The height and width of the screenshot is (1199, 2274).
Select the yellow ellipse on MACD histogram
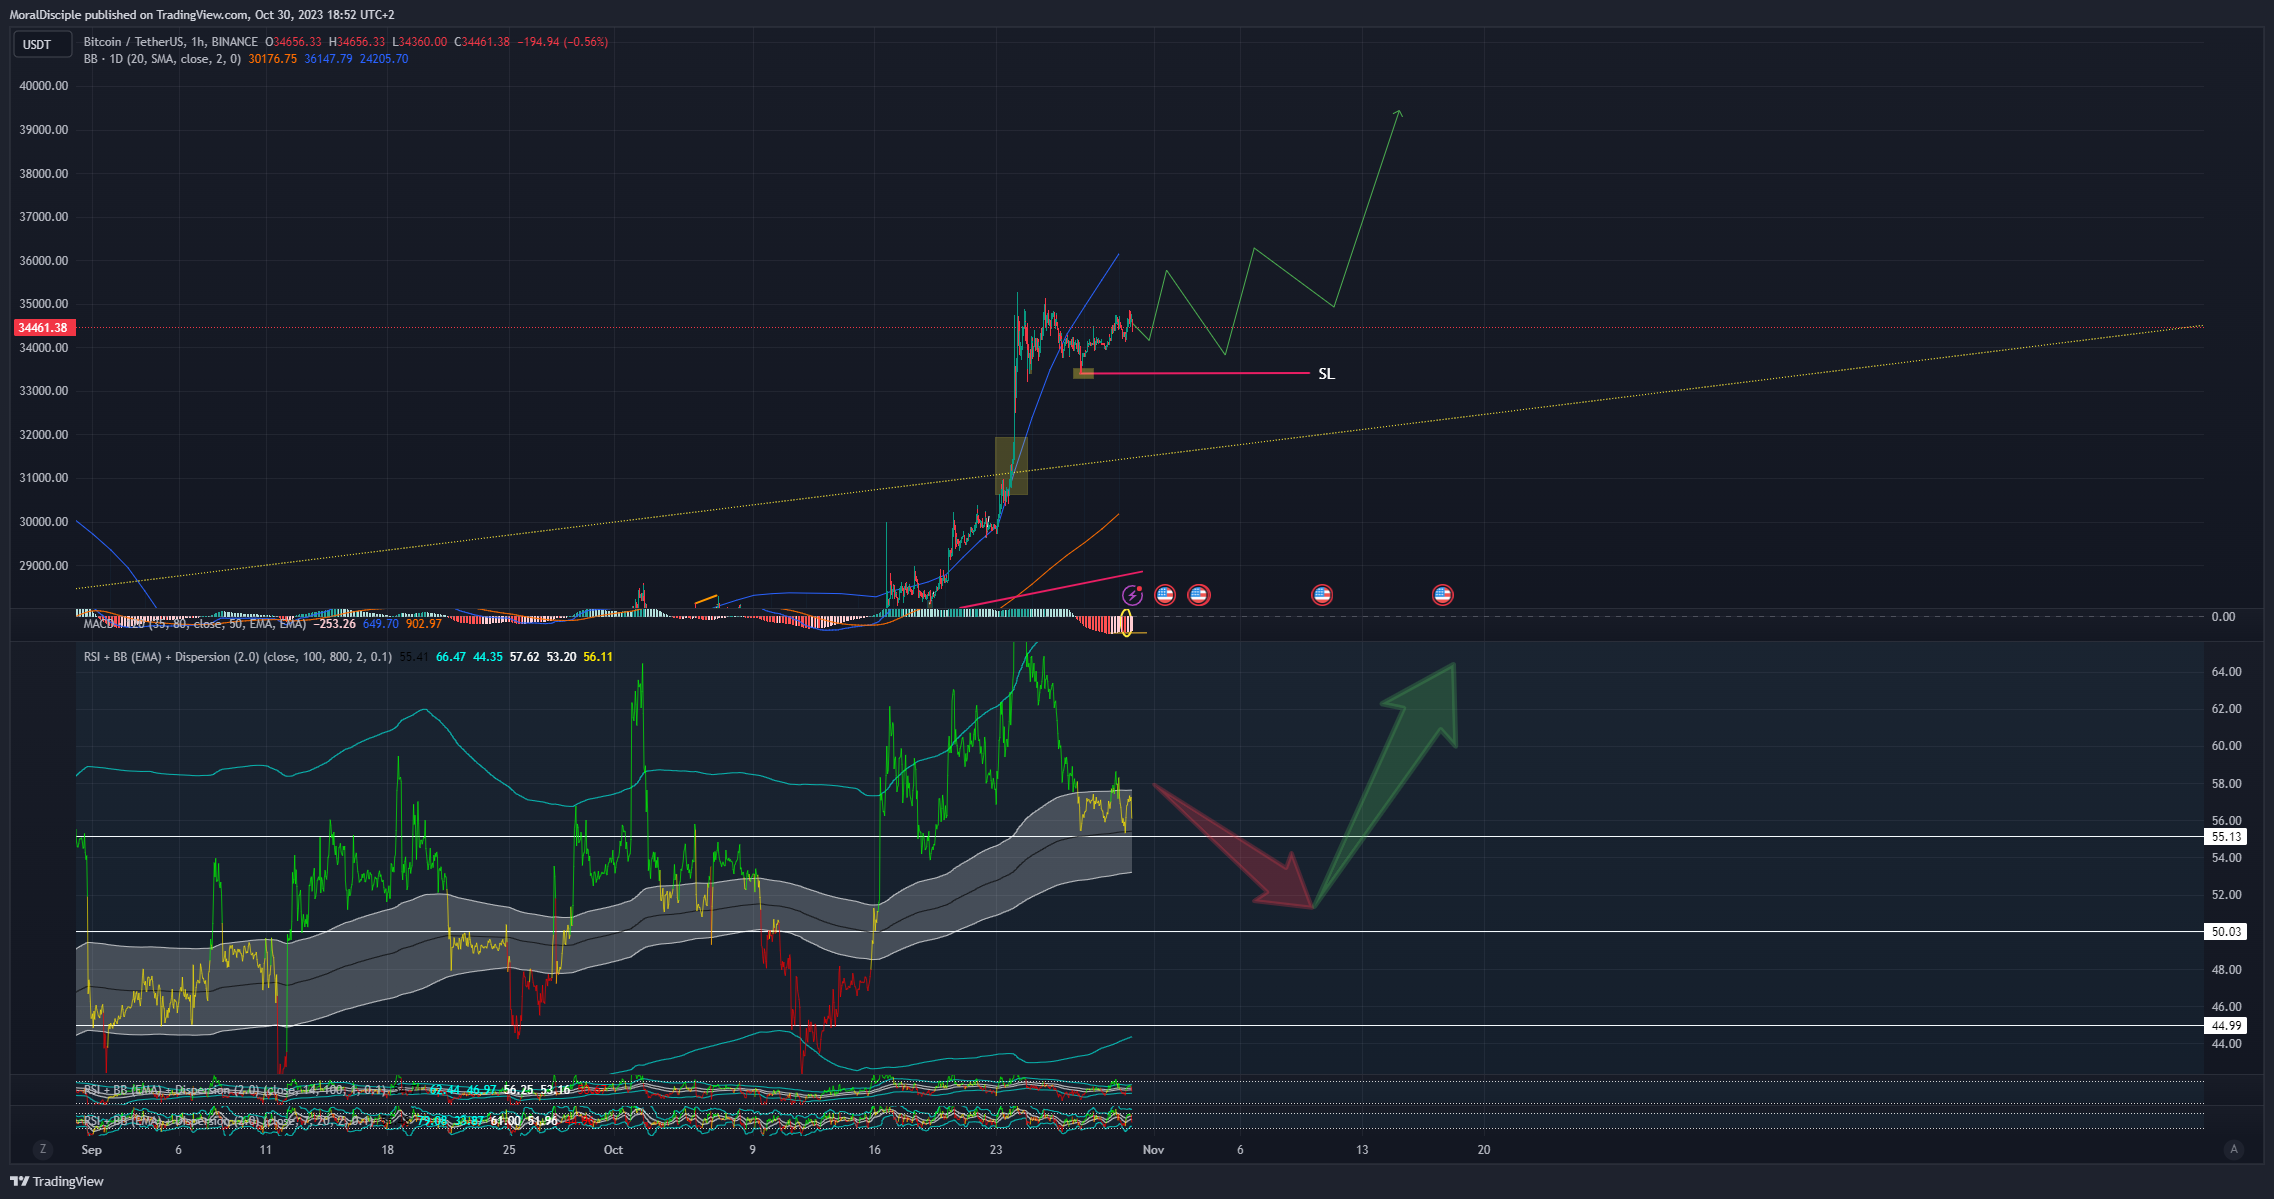1127,623
